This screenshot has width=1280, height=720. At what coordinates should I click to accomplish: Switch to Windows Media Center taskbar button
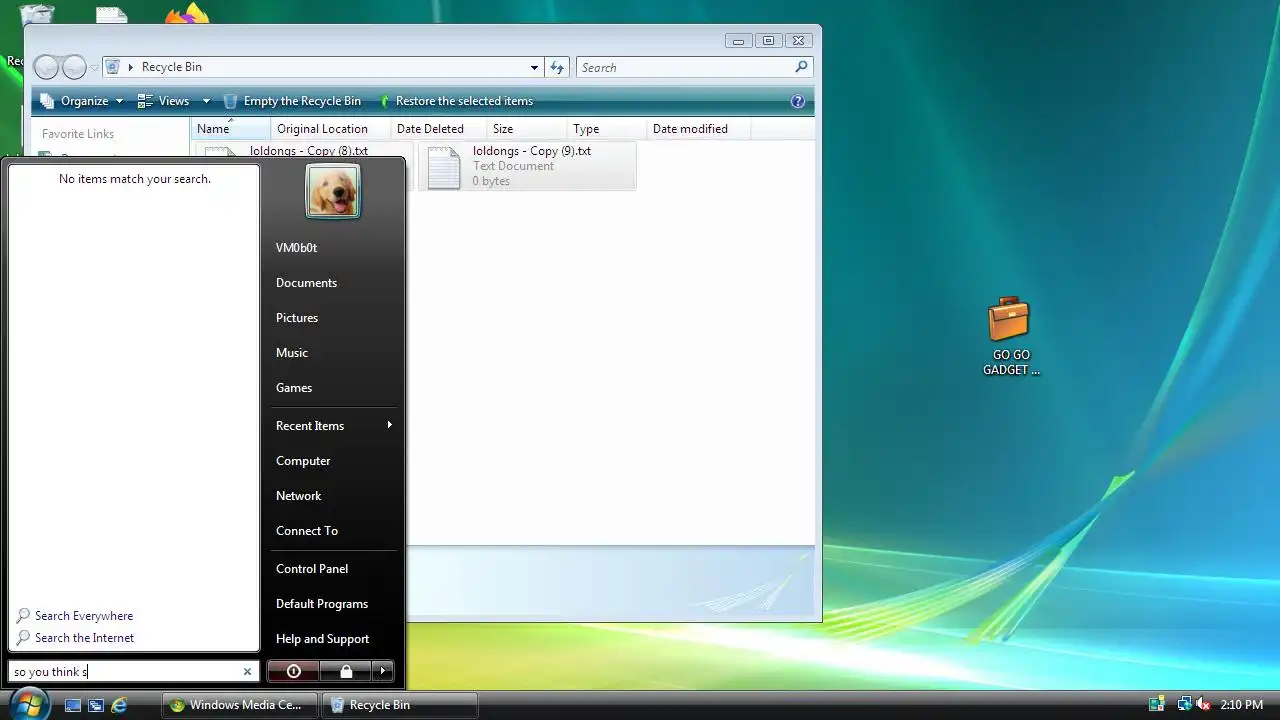[x=239, y=705]
